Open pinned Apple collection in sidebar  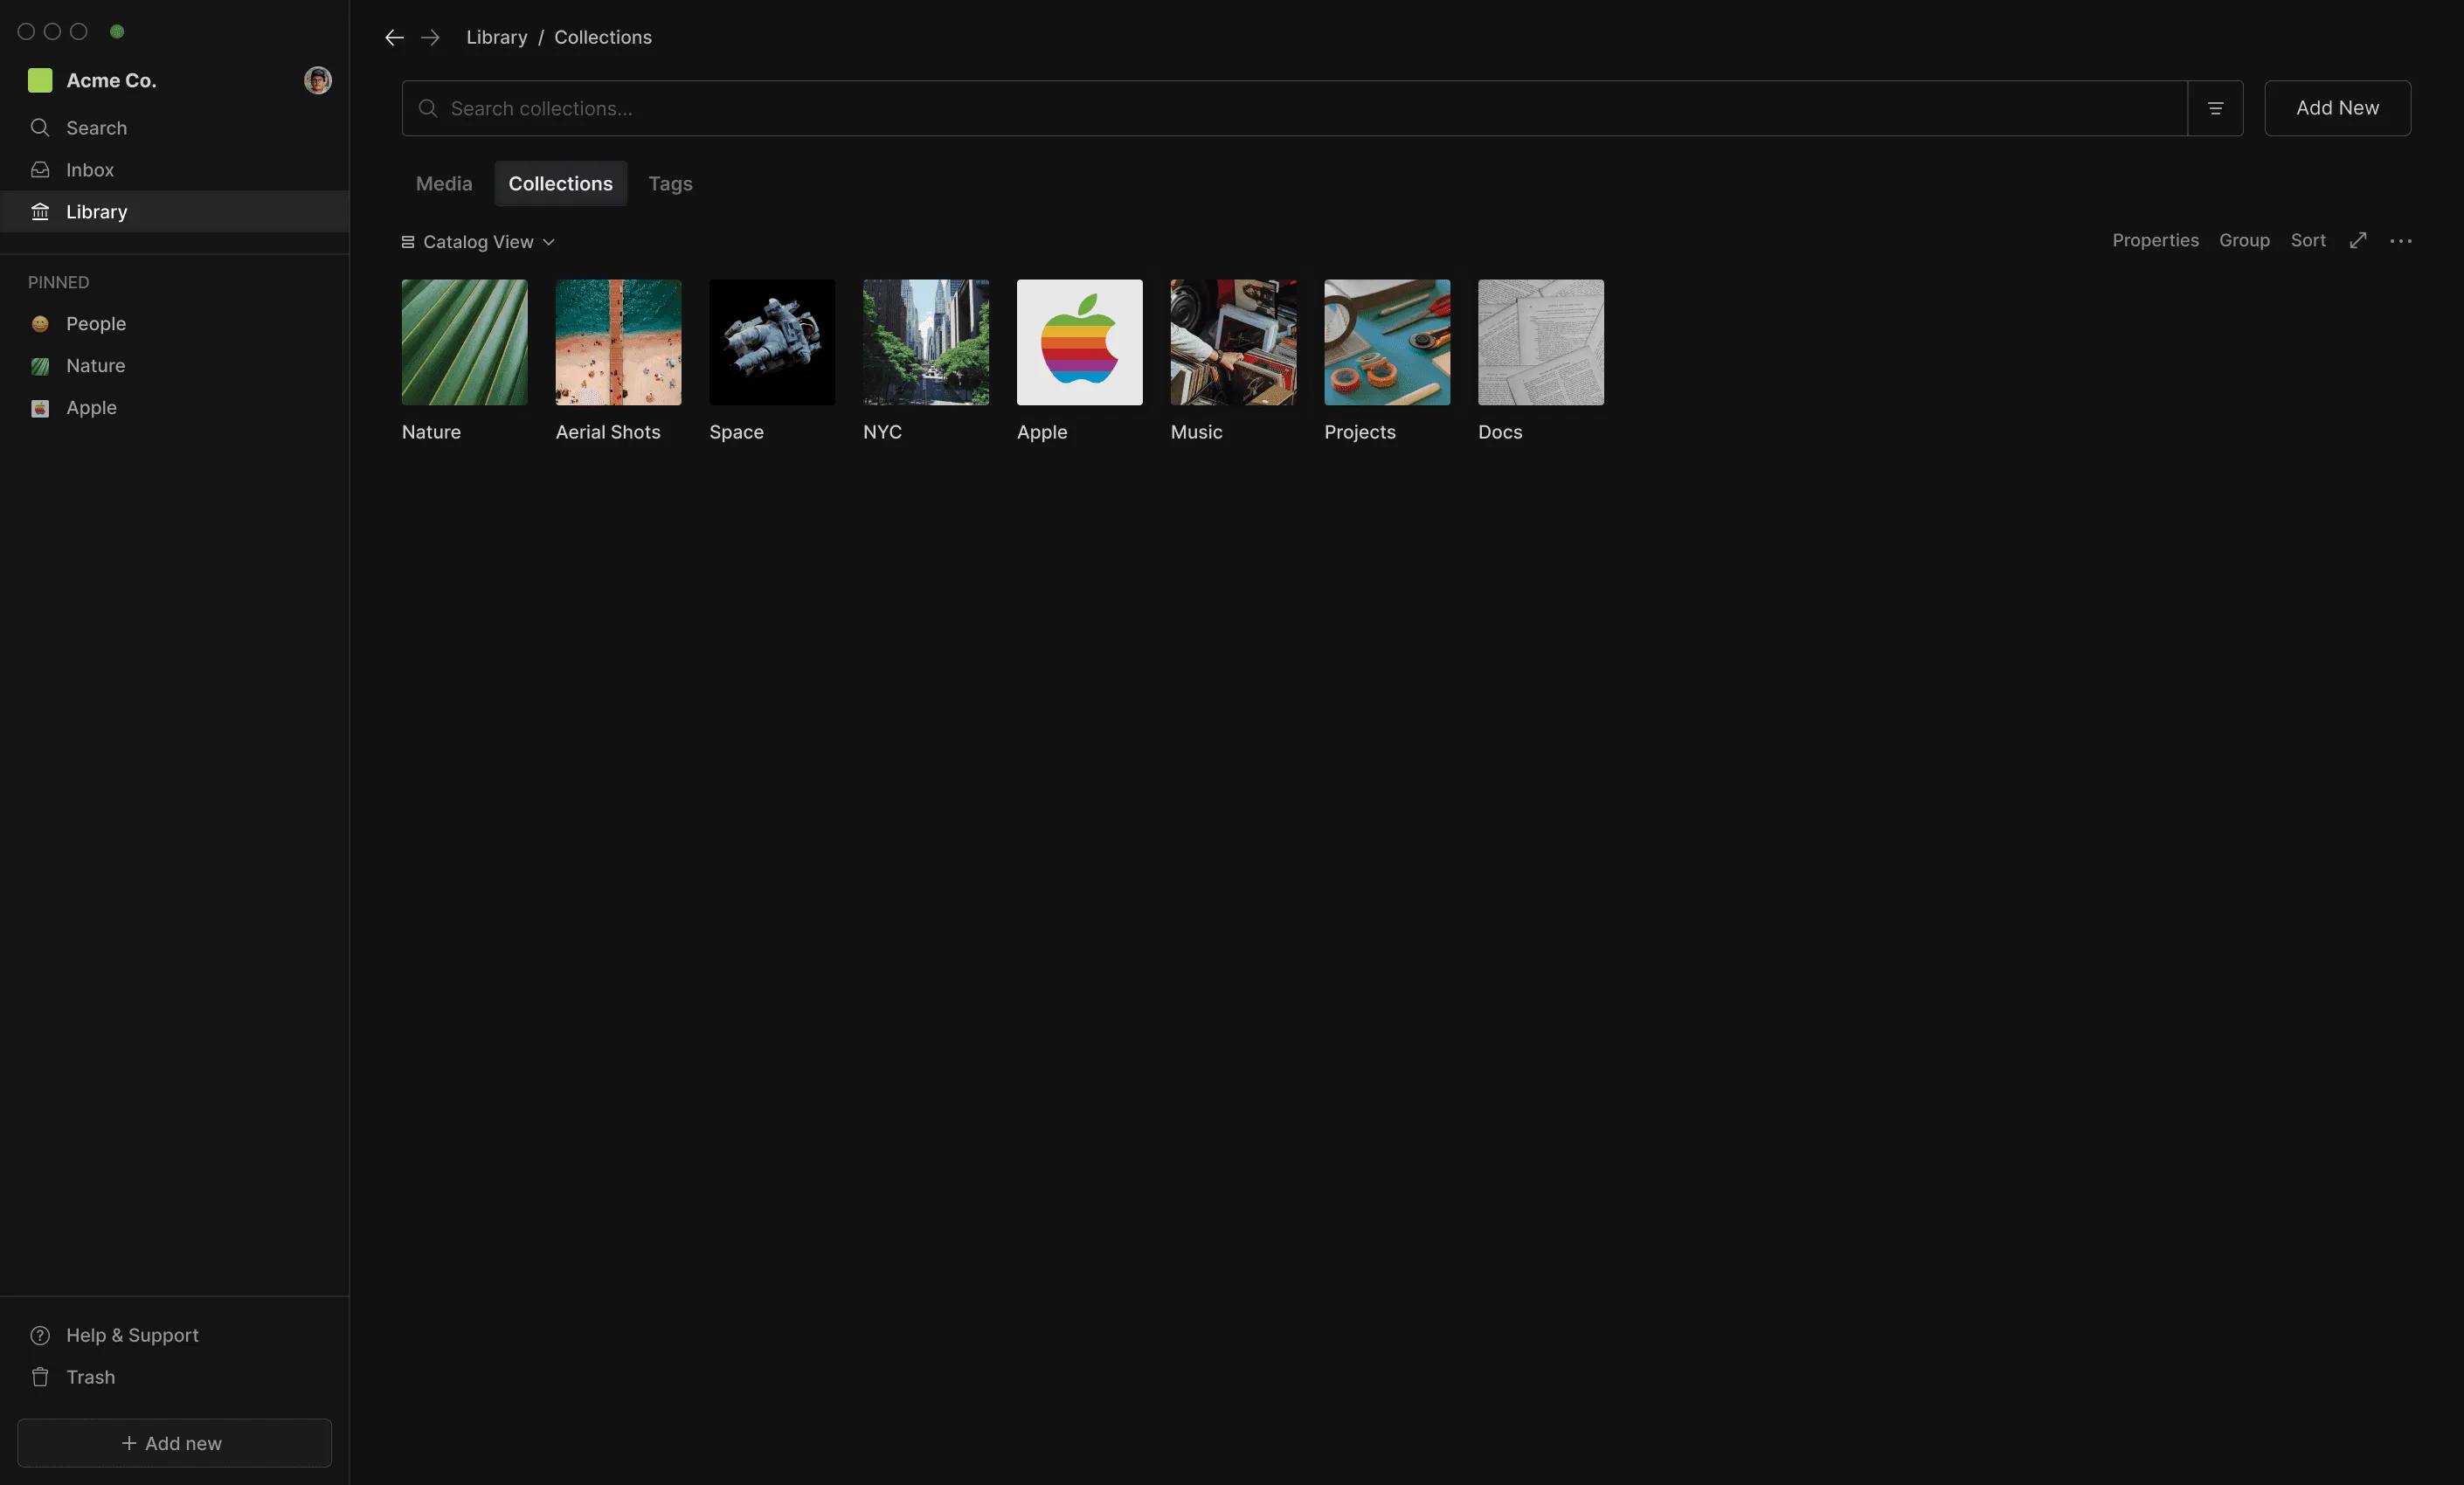tap(174, 408)
